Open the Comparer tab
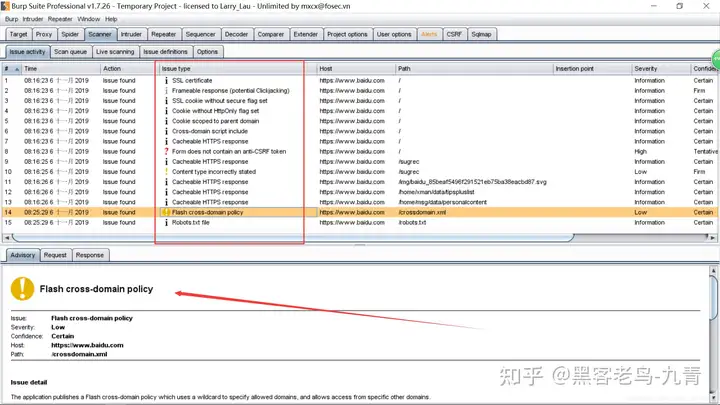The width and height of the screenshot is (720, 405). click(270, 34)
